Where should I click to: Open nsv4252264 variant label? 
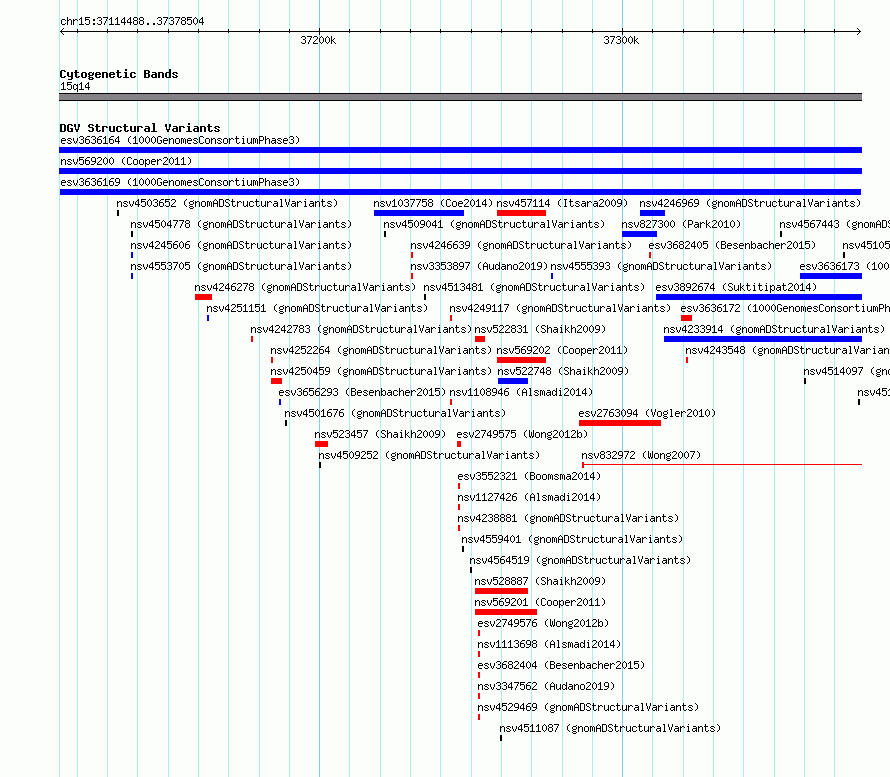coord(381,350)
